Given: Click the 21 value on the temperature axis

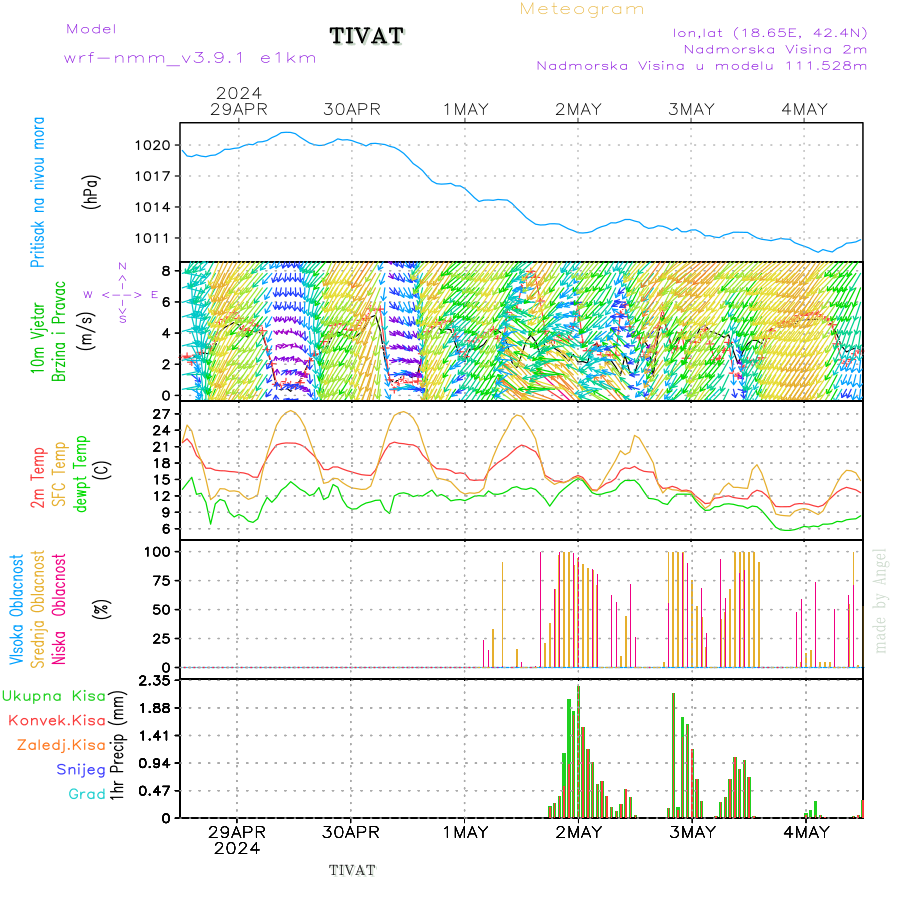Looking at the screenshot, I should tap(162, 447).
